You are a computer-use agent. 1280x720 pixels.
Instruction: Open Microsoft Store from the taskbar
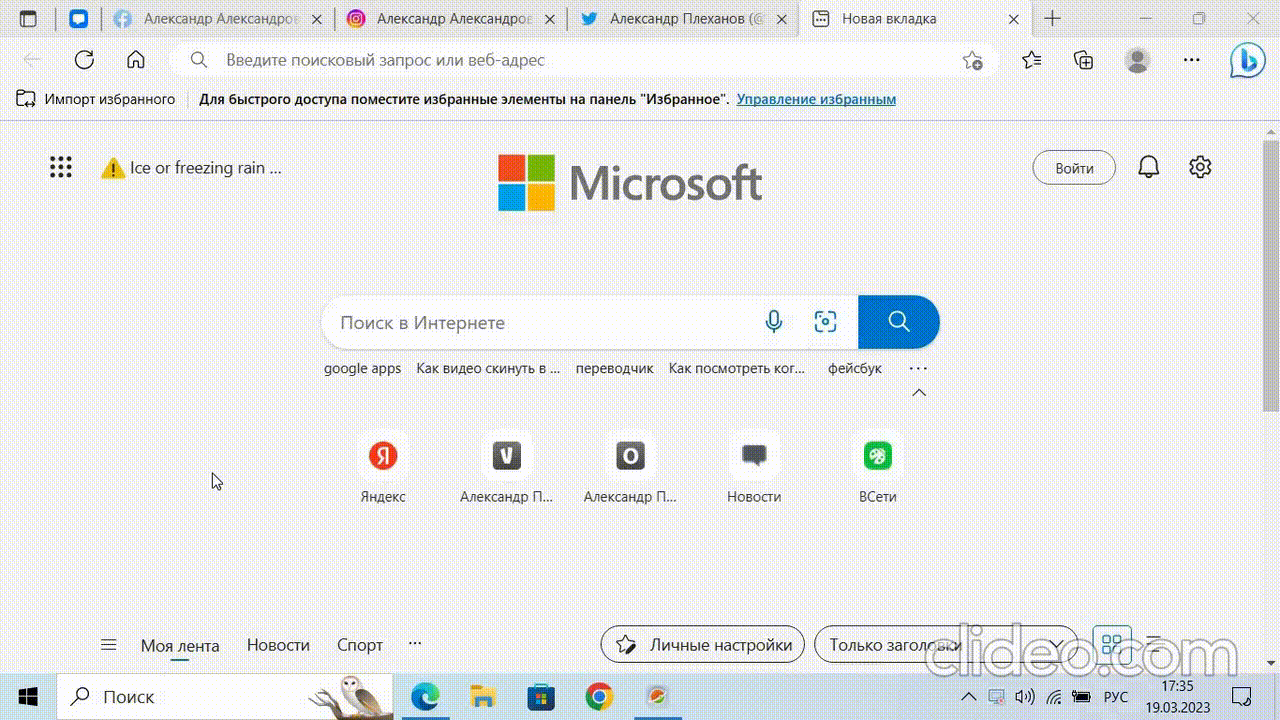click(x=541, y=697)
